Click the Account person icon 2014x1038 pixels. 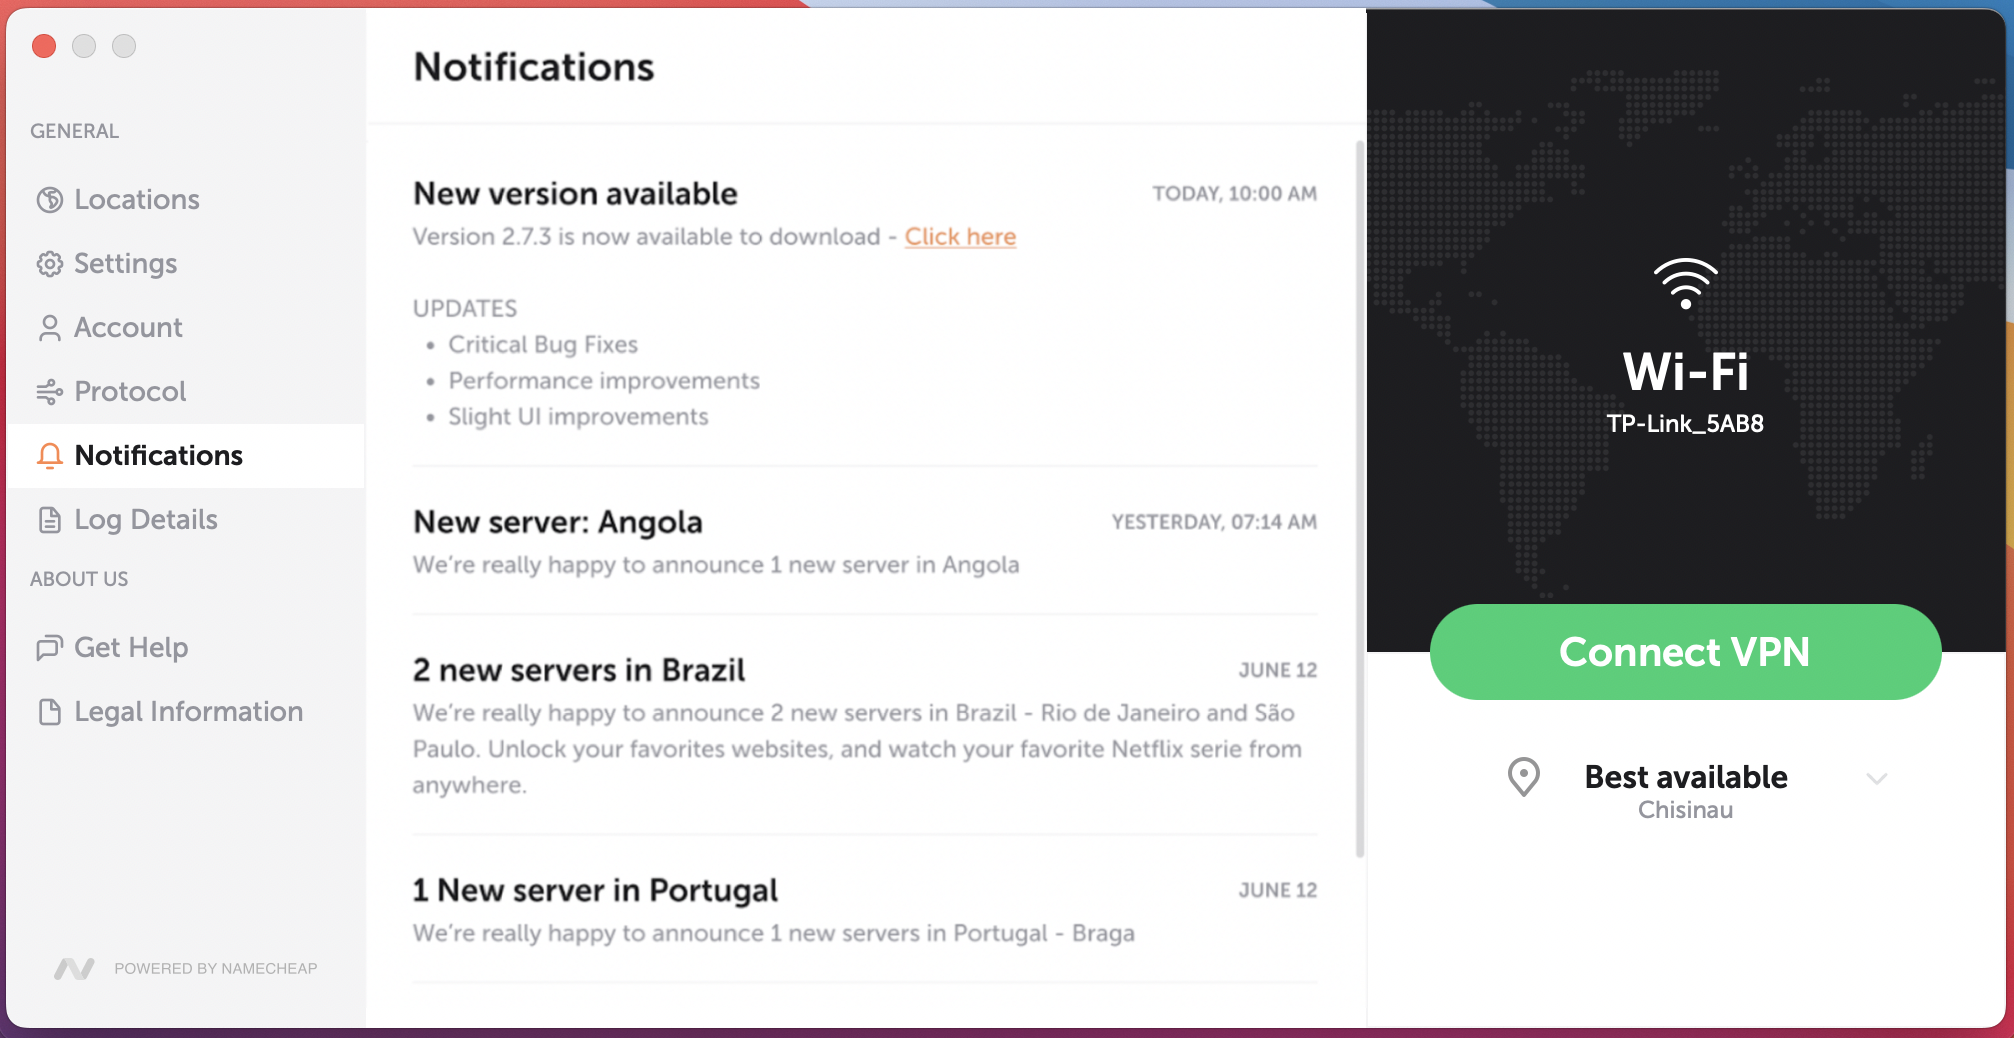(49, 328)
